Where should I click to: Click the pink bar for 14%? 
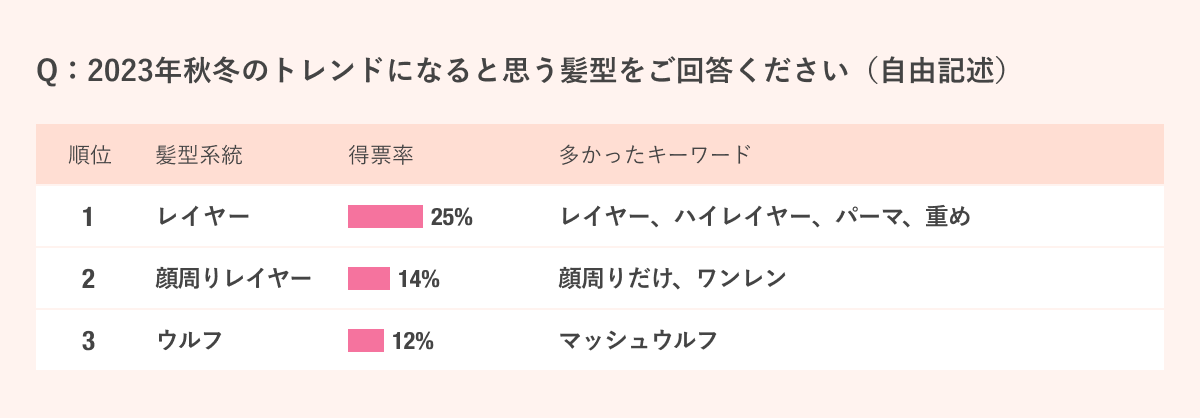click(x=369, y=279)
